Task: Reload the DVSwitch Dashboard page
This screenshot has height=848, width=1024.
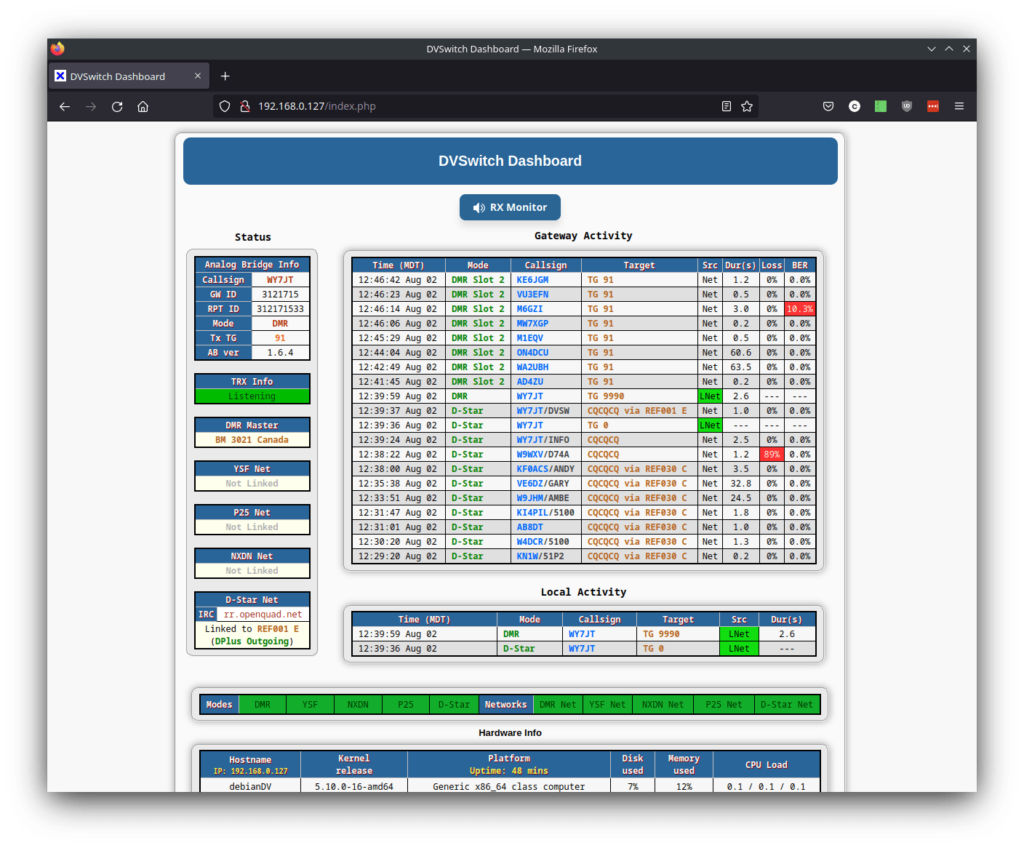Action: (x=117, y=106)
